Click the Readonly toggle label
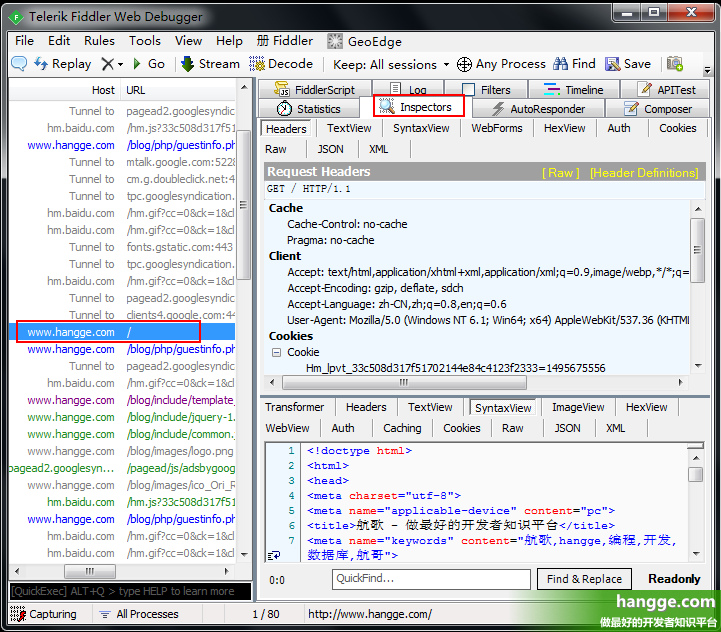Image resolution: width=721 pixels, height=632 pixels. 674,579
